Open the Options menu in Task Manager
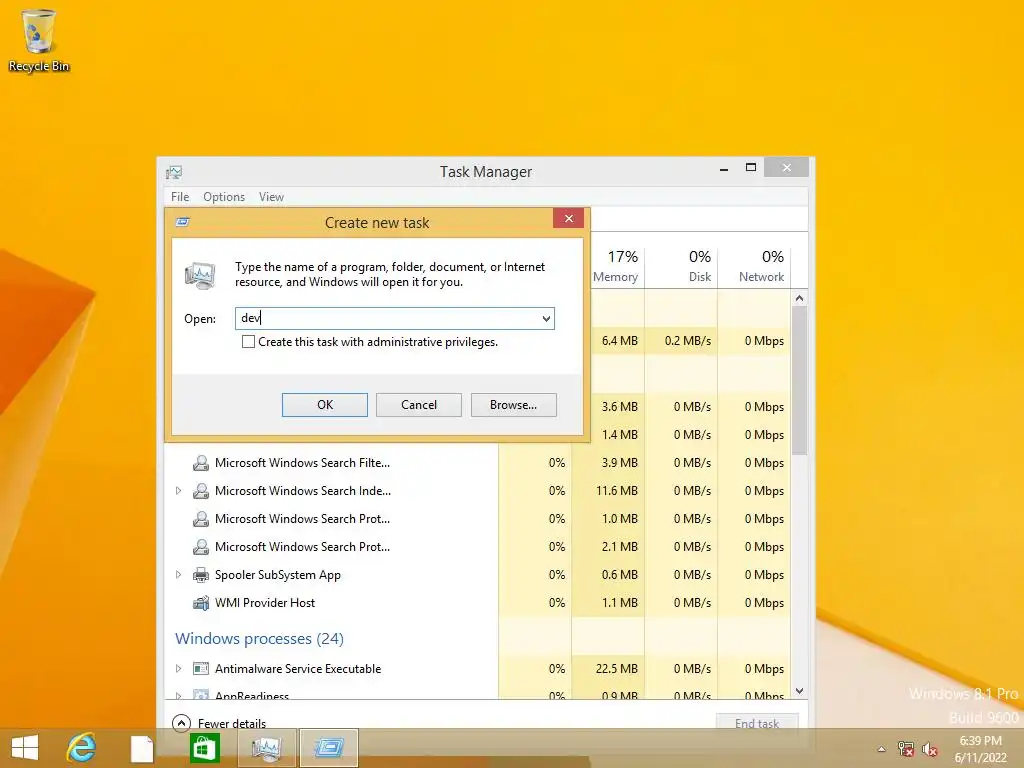1024x768 pixels. pos(224,197)
